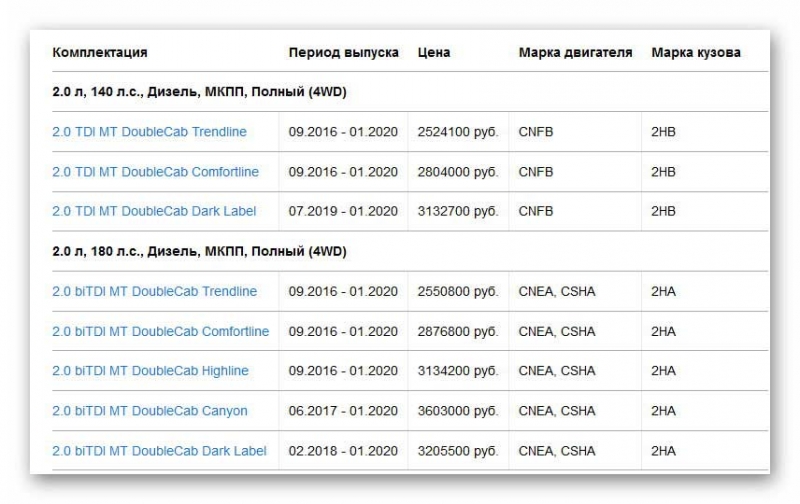Click the price 2524100 руб.
The height and width of the screenshot is (504, 800).
(458, 132)
